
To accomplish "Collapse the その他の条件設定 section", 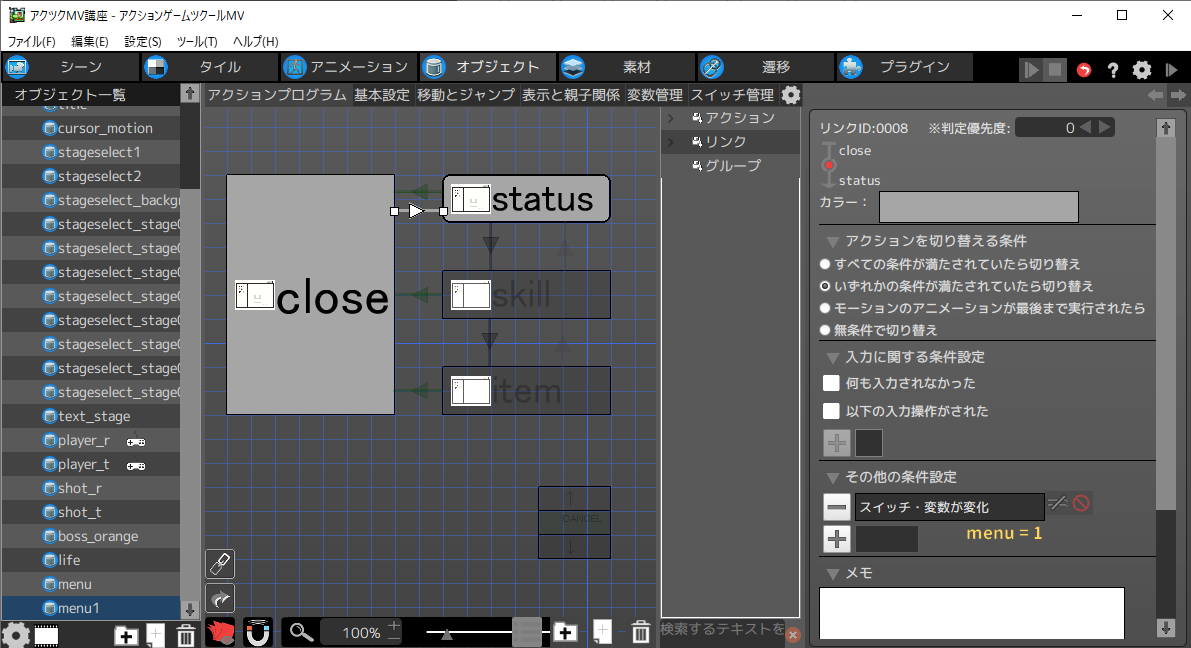I will click(832, 477).
